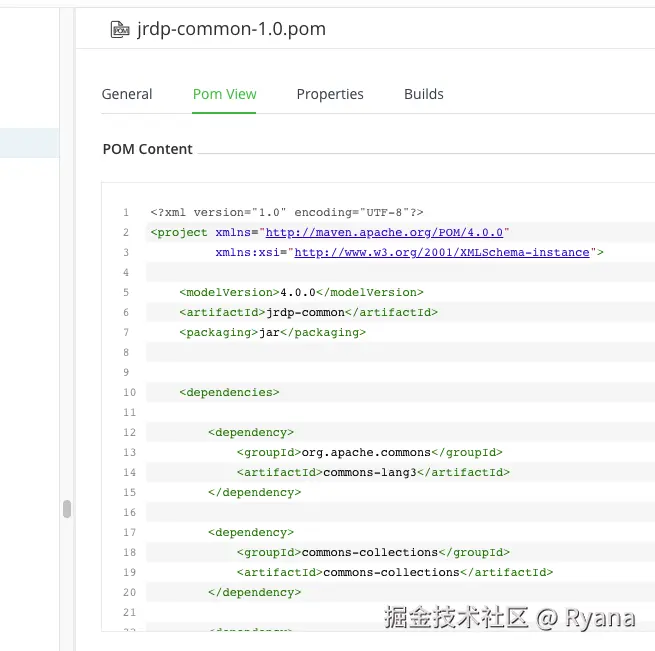This screenshot has width=655, height=651.
Task: Switch to the General tab
Action: coord(127,94)
